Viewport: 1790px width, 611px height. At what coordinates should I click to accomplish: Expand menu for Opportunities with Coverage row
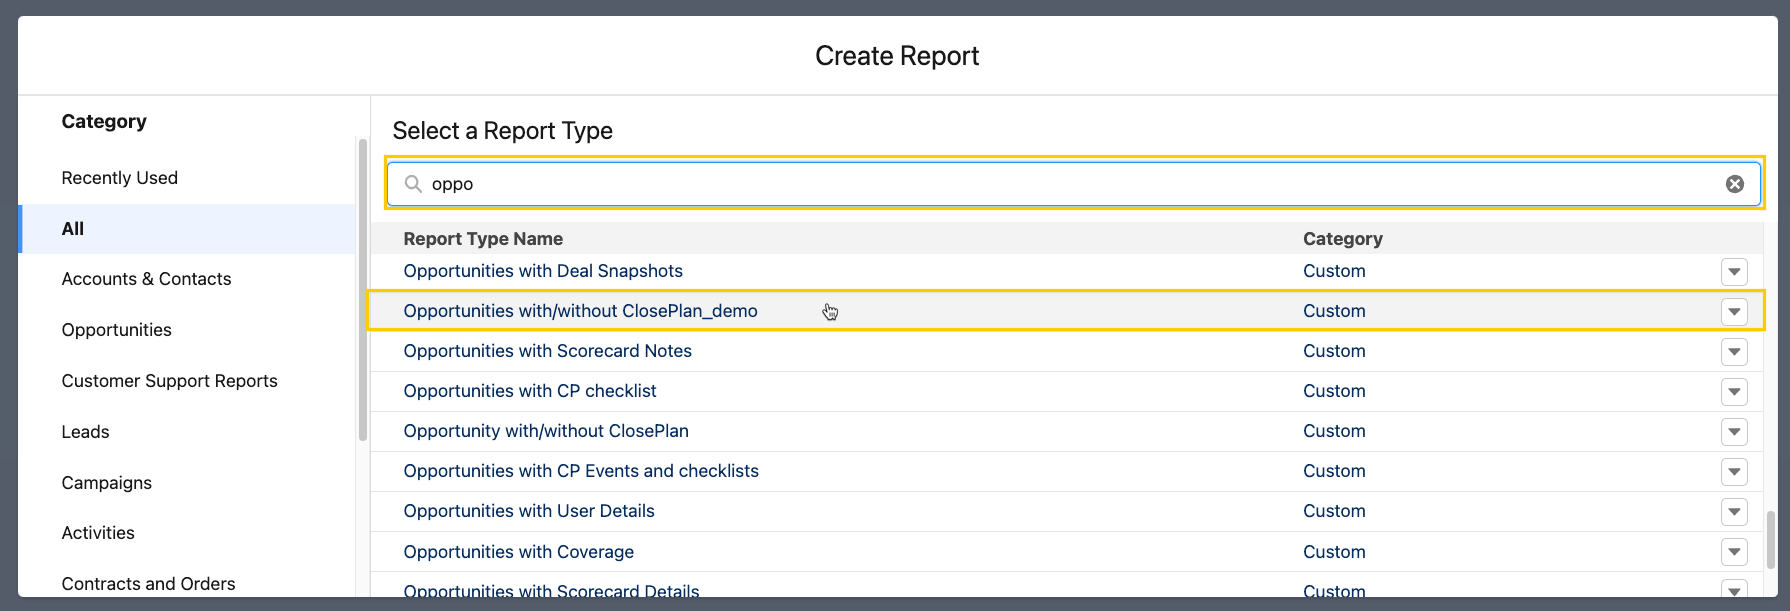[1734, 552]
